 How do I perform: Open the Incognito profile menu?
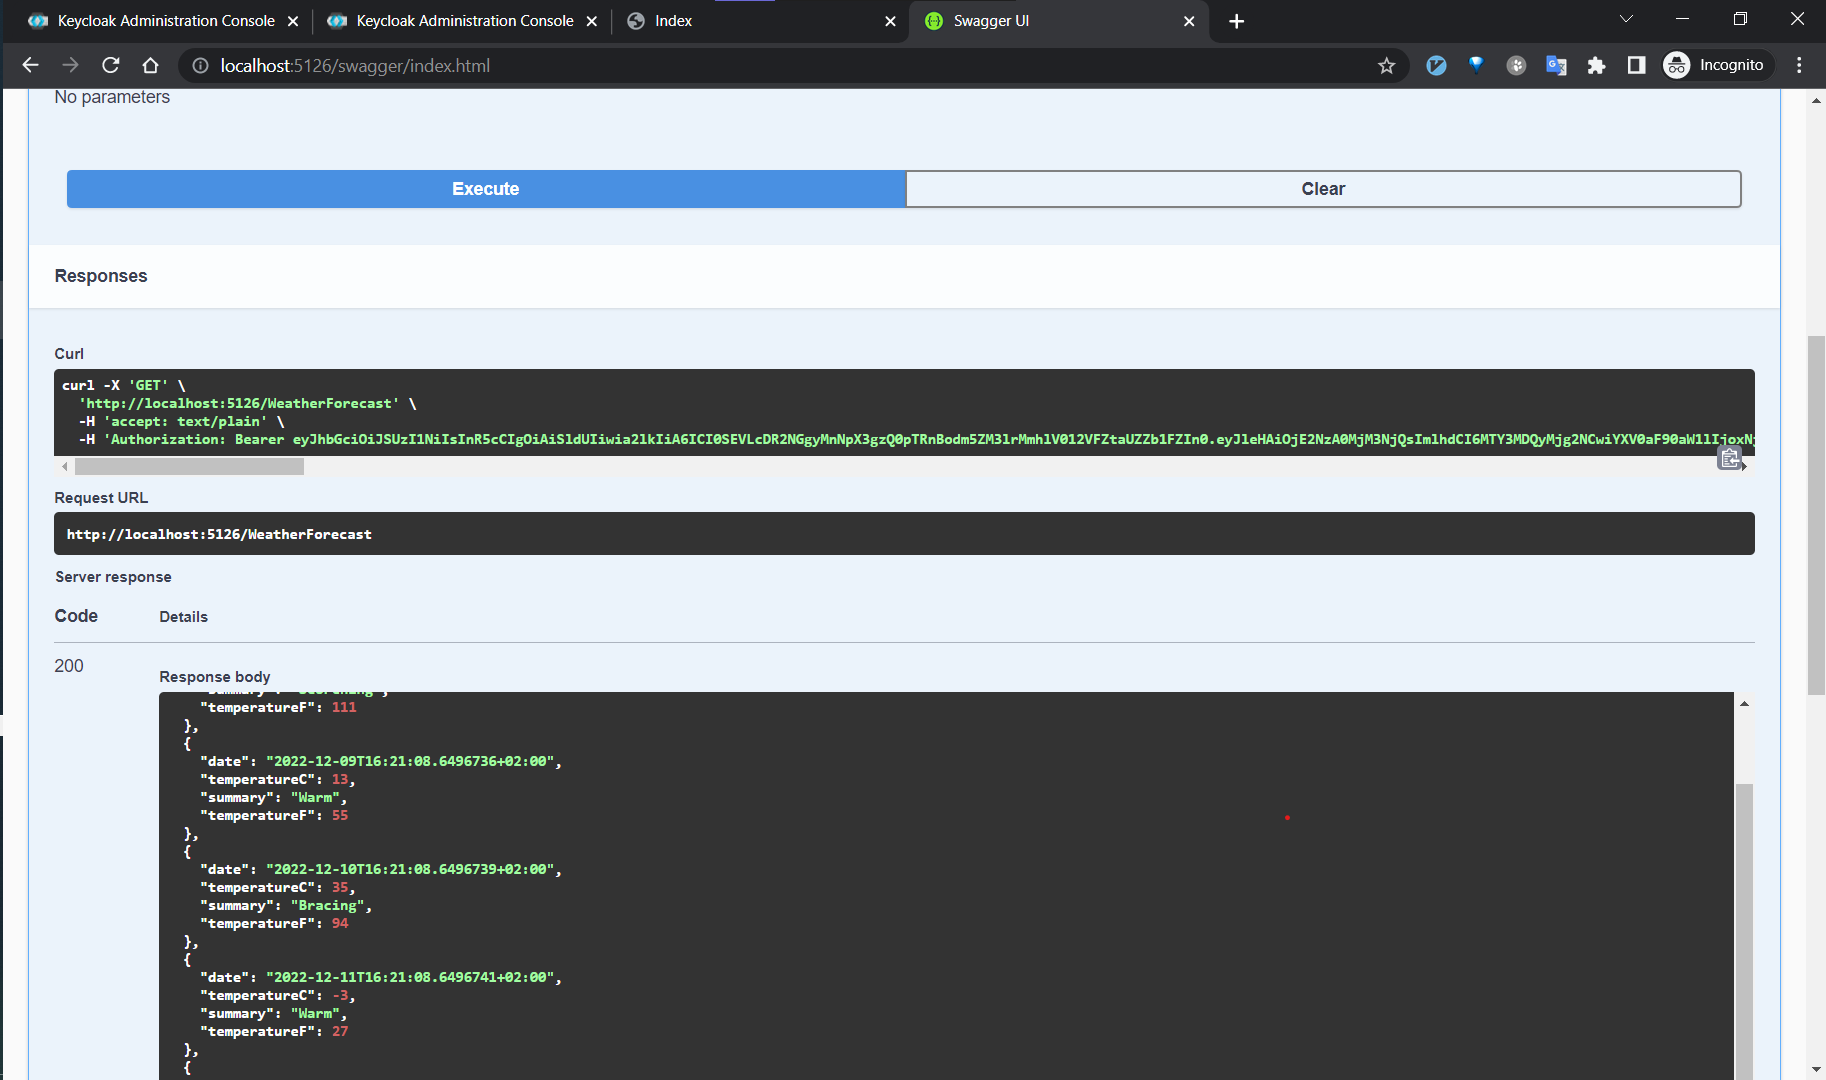tap(1717, 65)
